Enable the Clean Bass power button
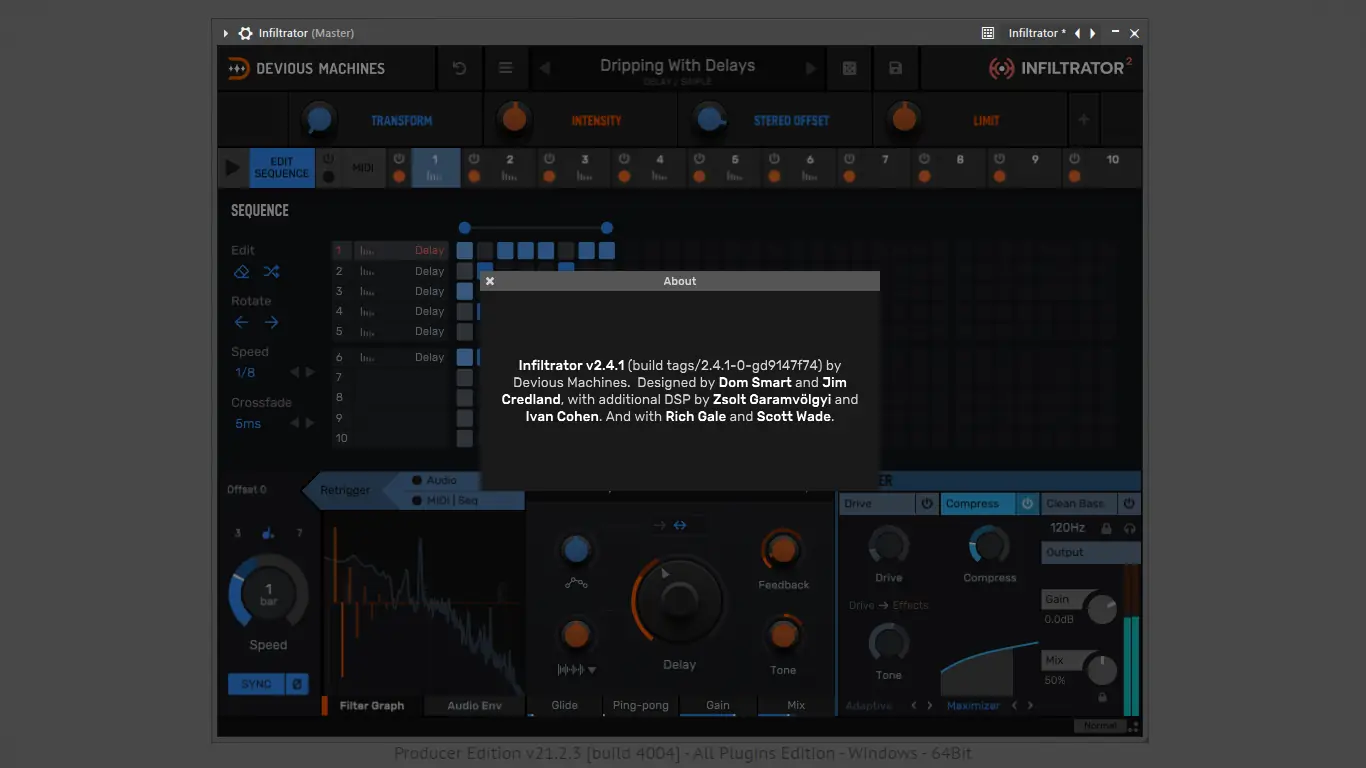This screenshot has width=1366, height=768. click(1130, 503)
